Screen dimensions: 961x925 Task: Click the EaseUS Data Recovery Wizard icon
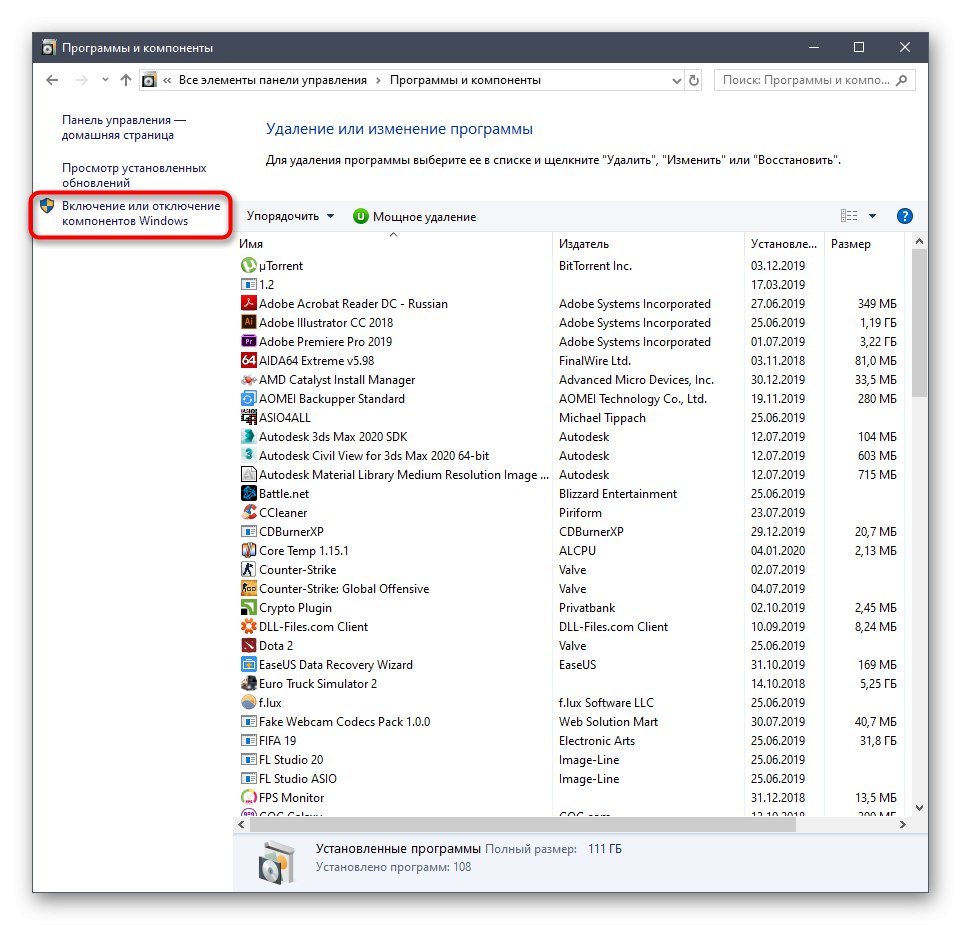click(248, 664)
